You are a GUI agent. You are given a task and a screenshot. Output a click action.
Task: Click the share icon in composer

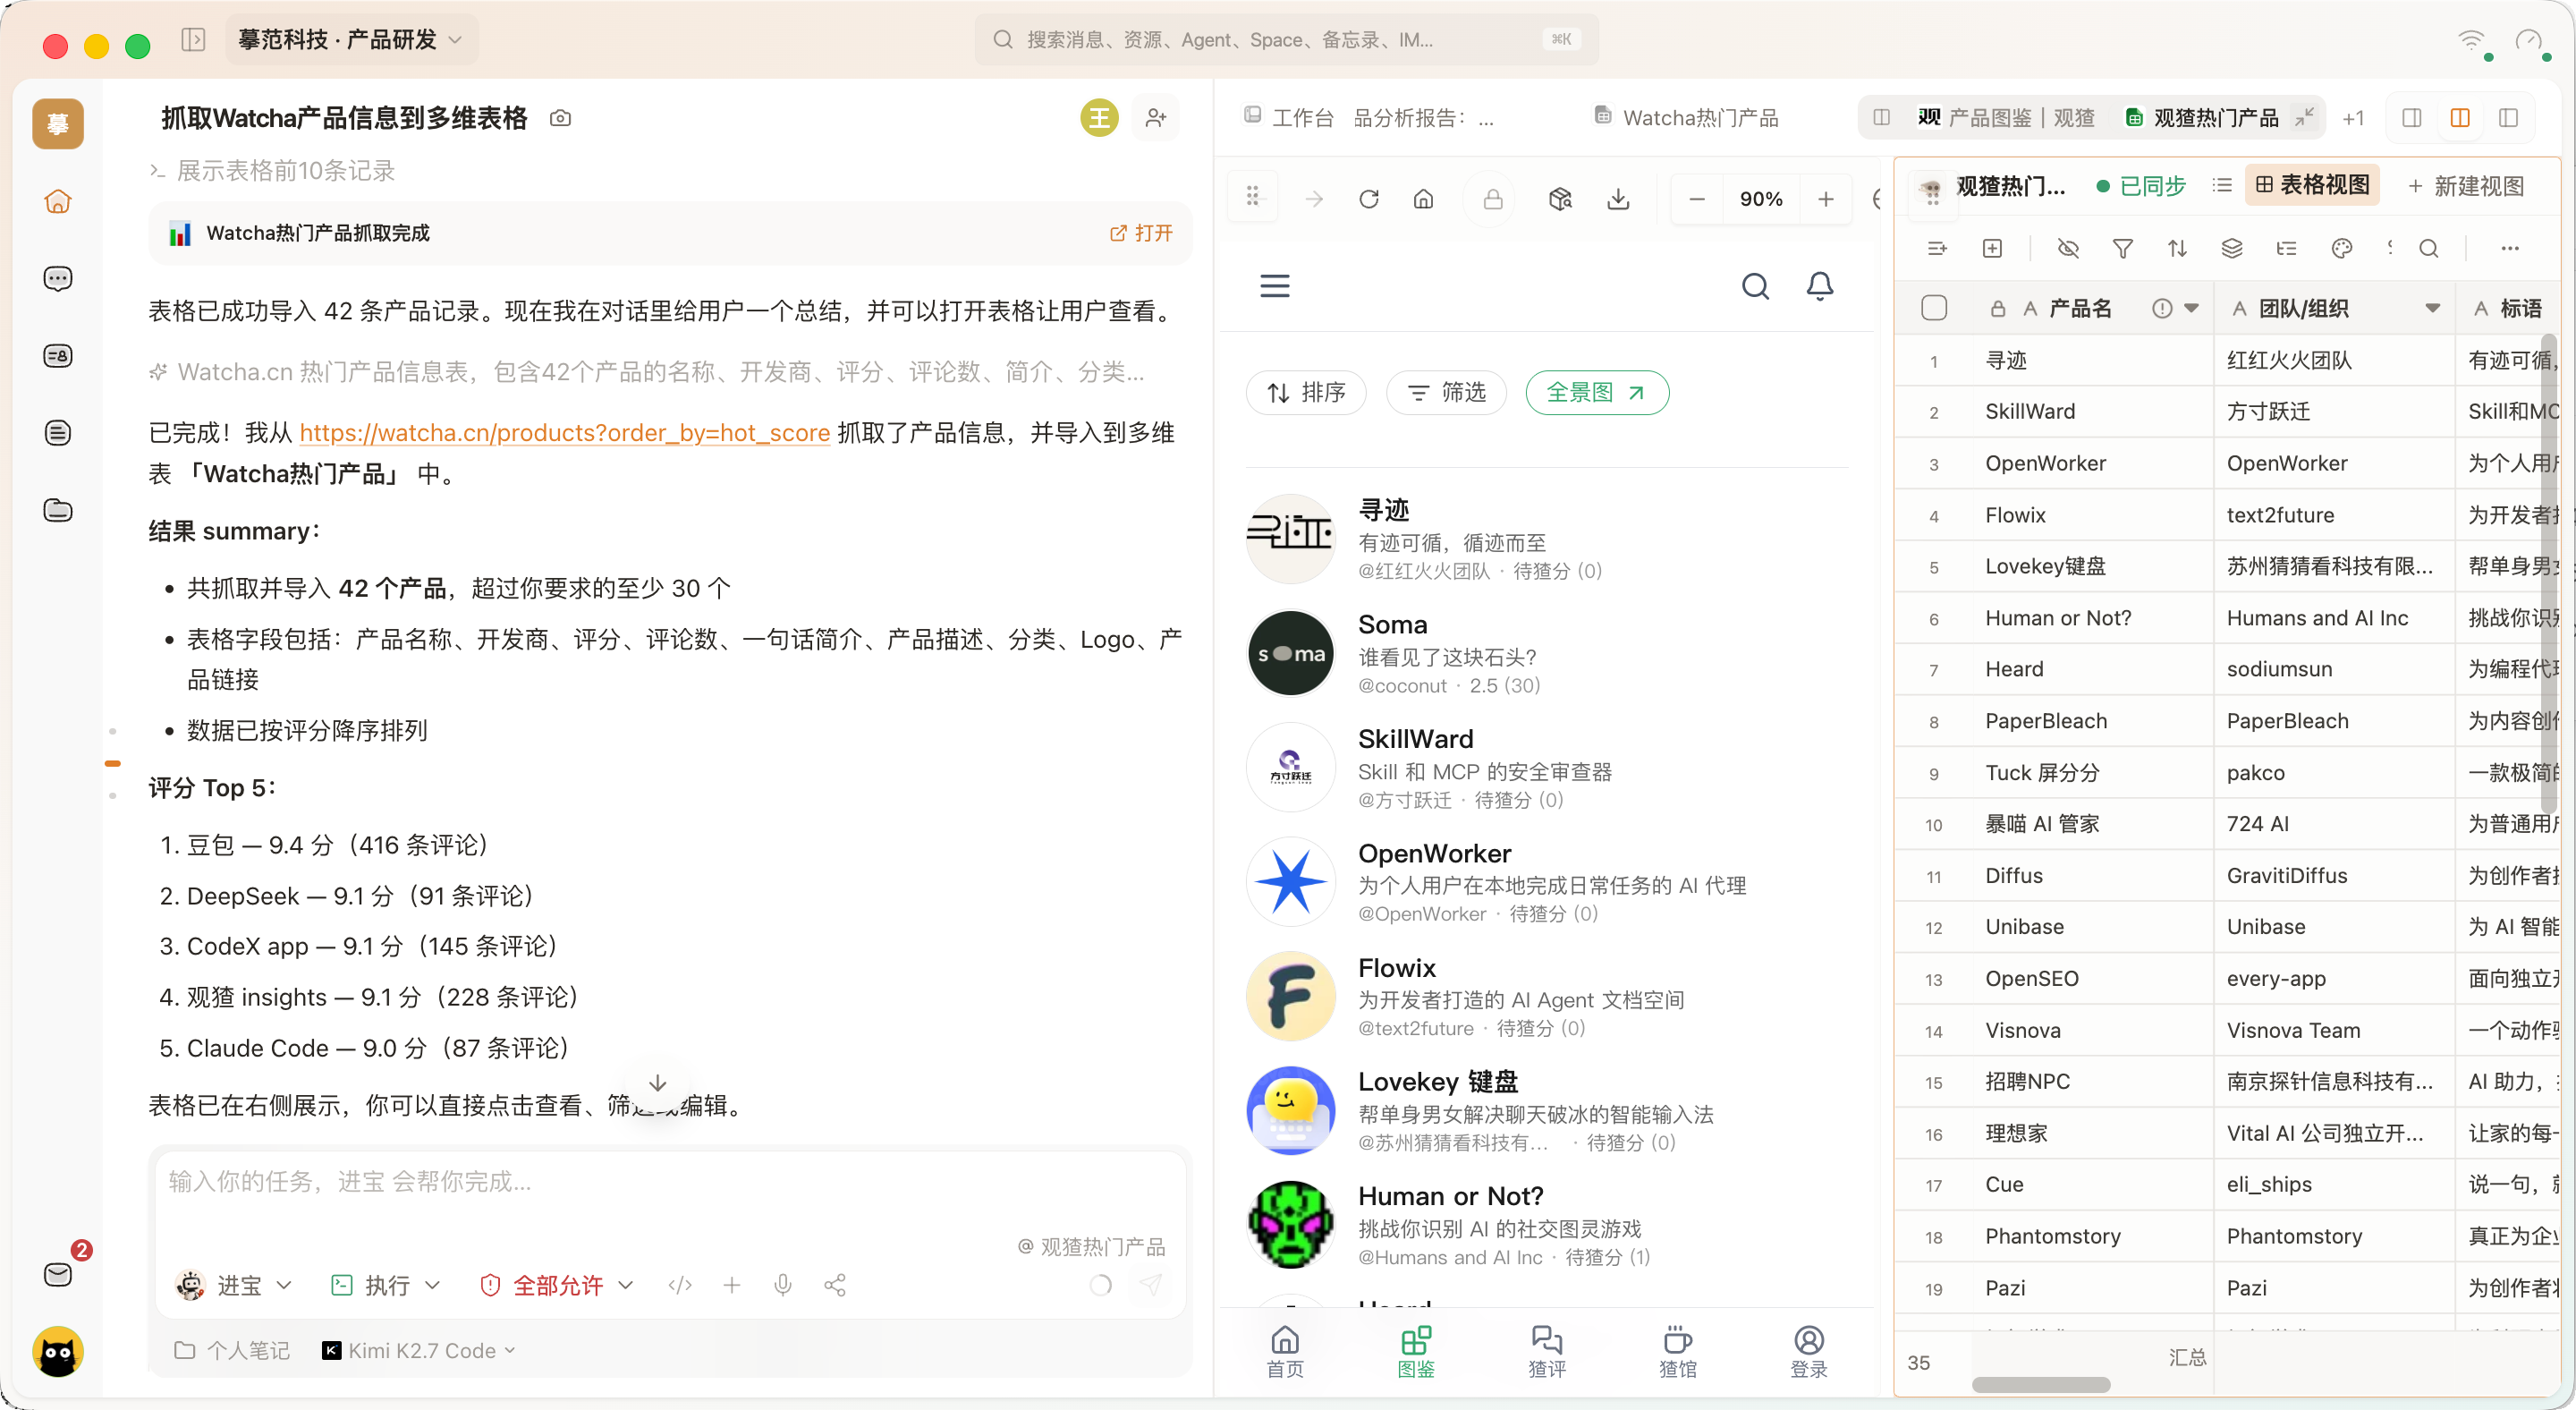click(835, 1285)
